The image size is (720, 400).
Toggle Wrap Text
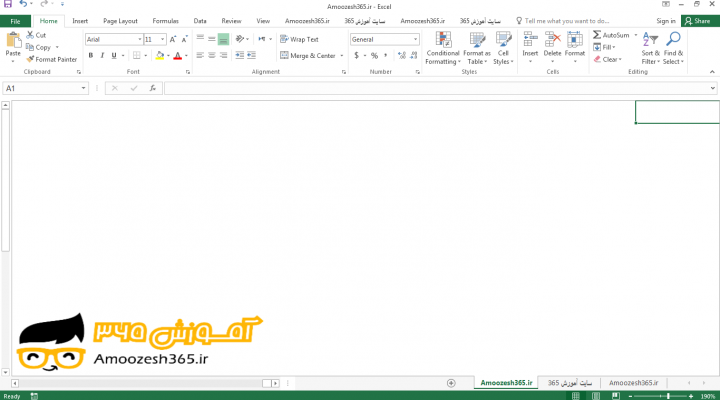299,39
